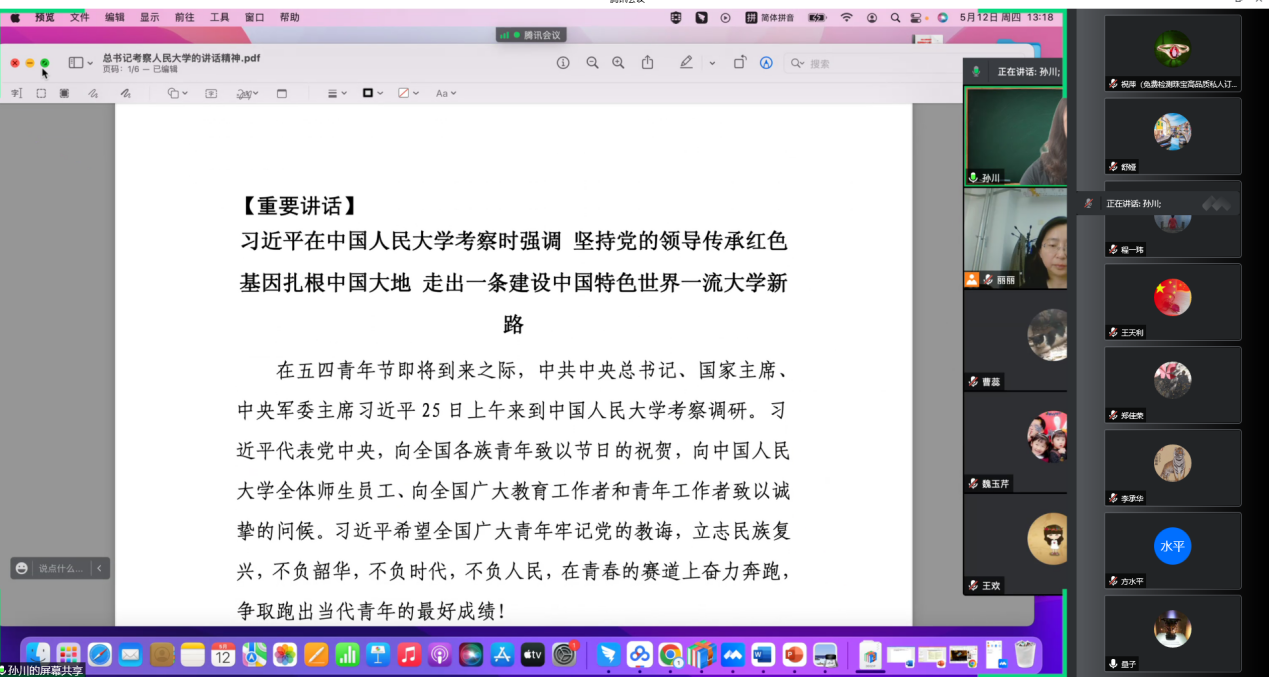
Task: Click the emoji button in chat bubble
Action: click(22, 568)
